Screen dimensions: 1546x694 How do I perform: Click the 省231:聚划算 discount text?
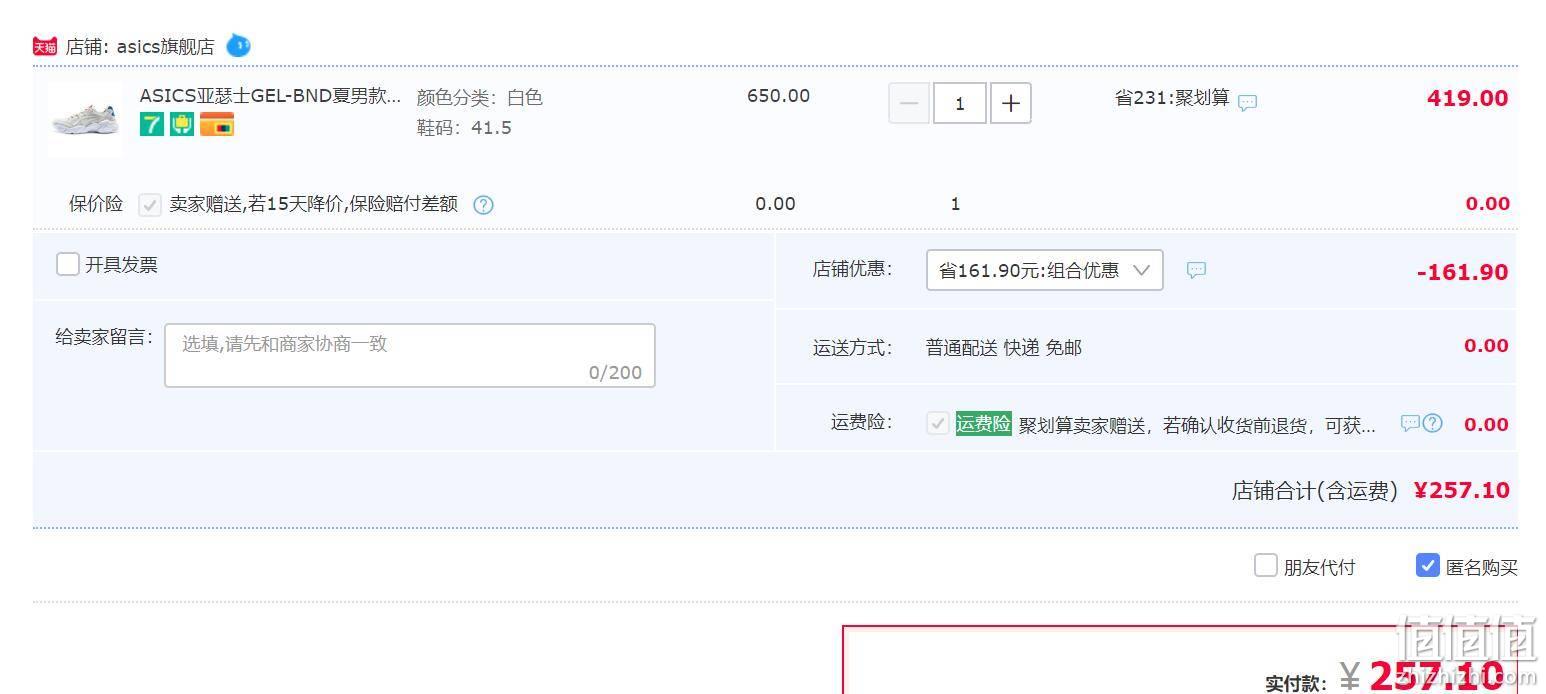pyautogui.click(x=1172, y=98)
